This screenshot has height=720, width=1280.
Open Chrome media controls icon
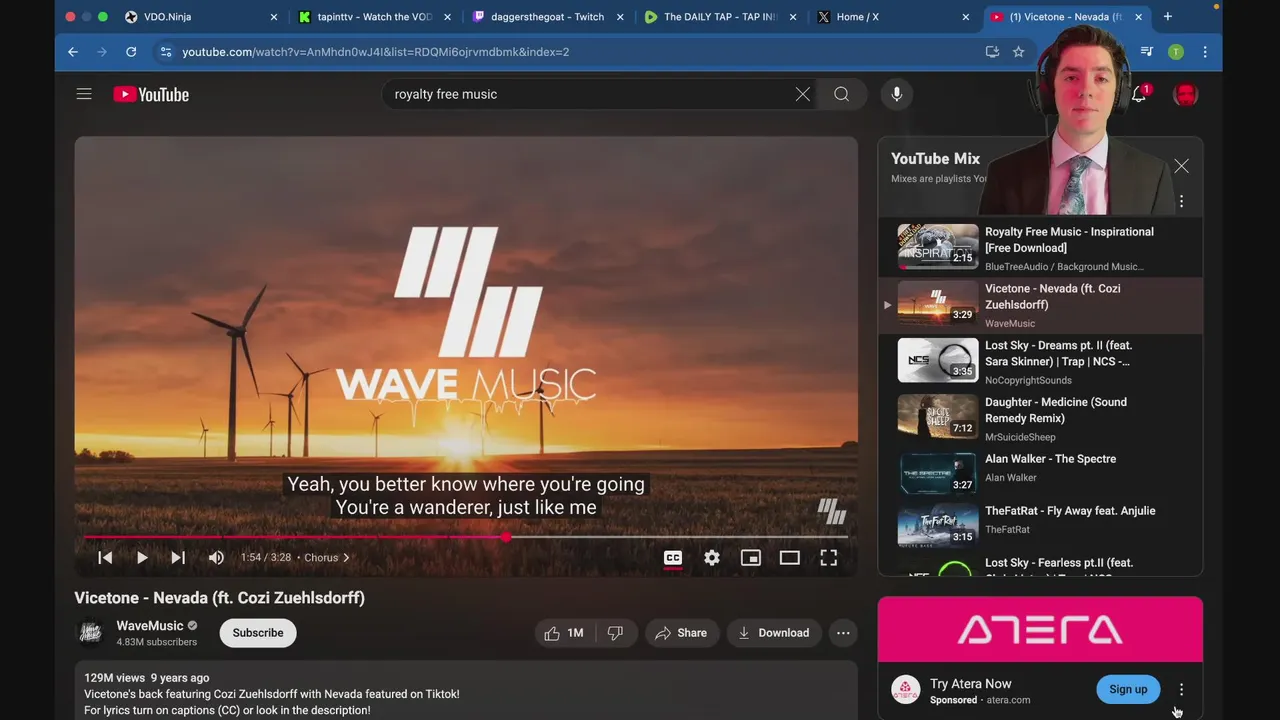1147,52
